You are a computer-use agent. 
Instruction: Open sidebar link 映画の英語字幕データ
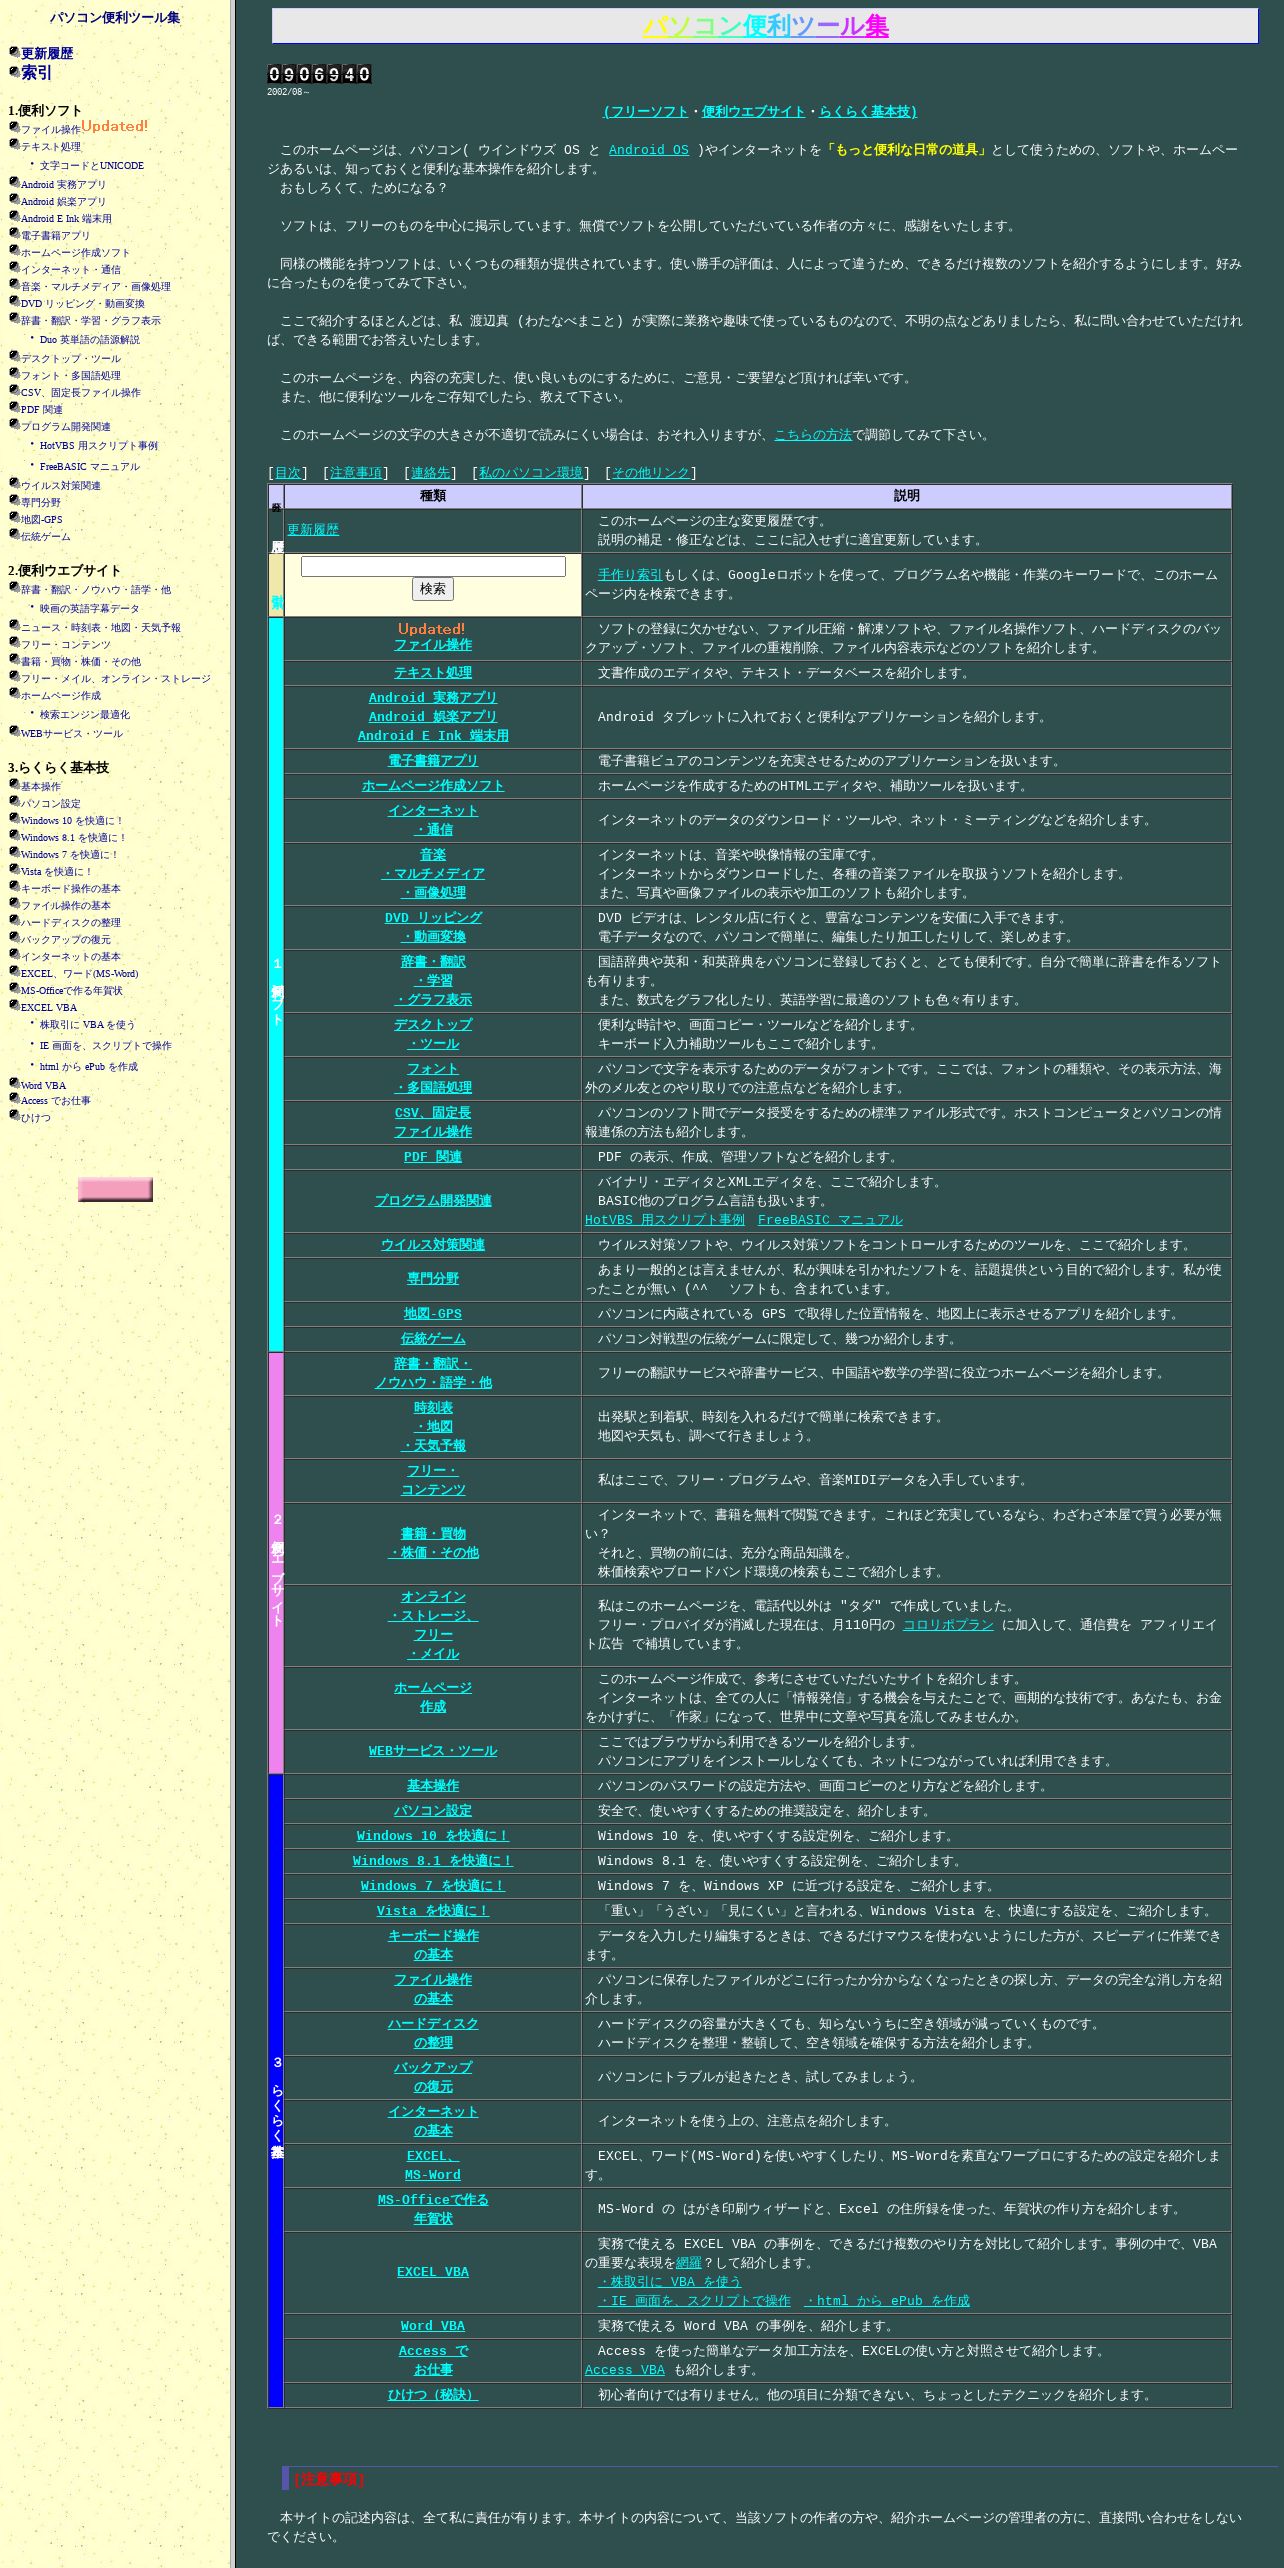(90, 609)
